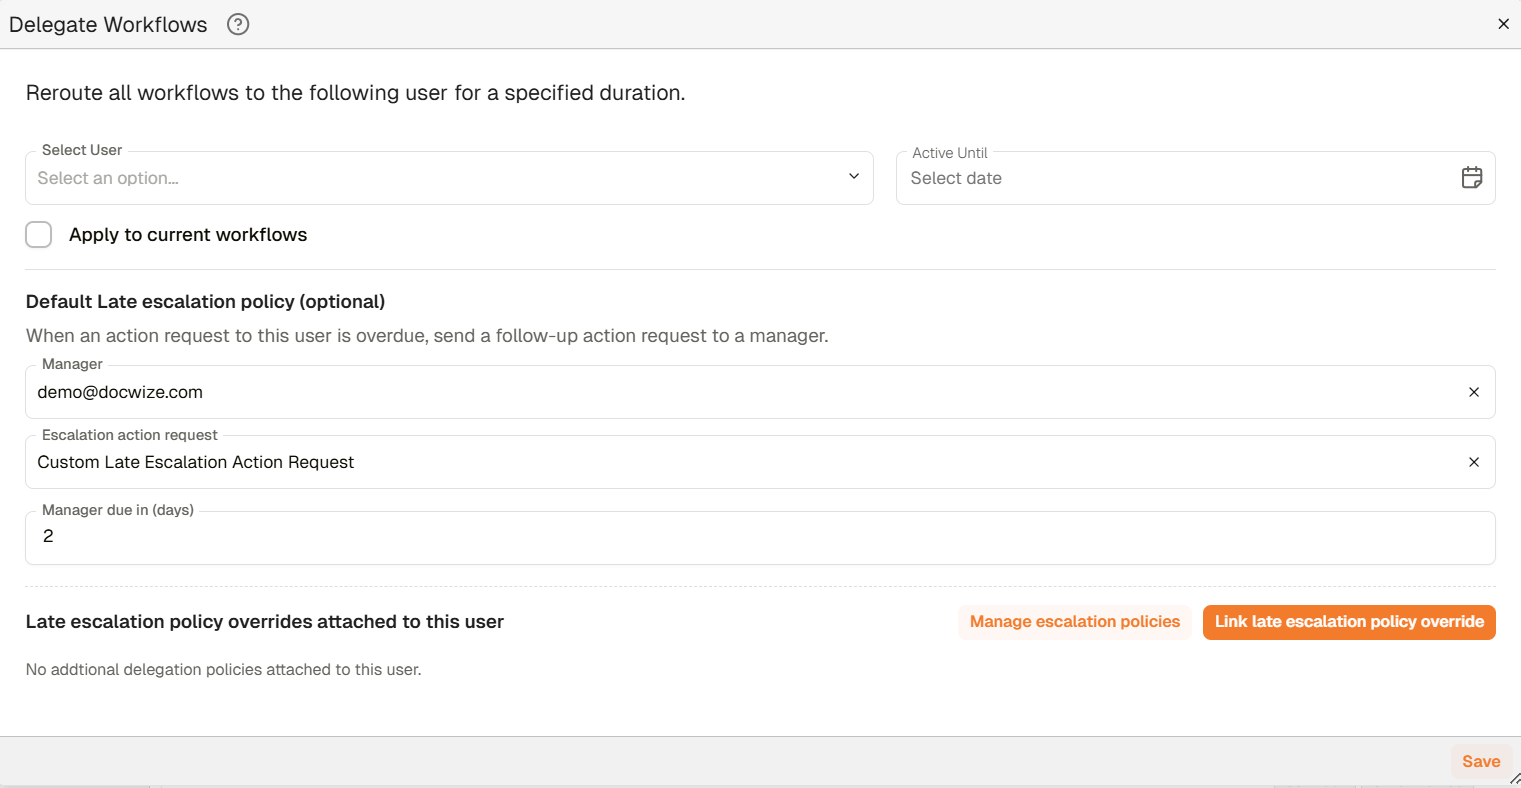Image resolution: width=1521 pixels, height=788 pixels.
Task: Open the Active Until calendar picker icon
Action: click(x=1471, y=178)
